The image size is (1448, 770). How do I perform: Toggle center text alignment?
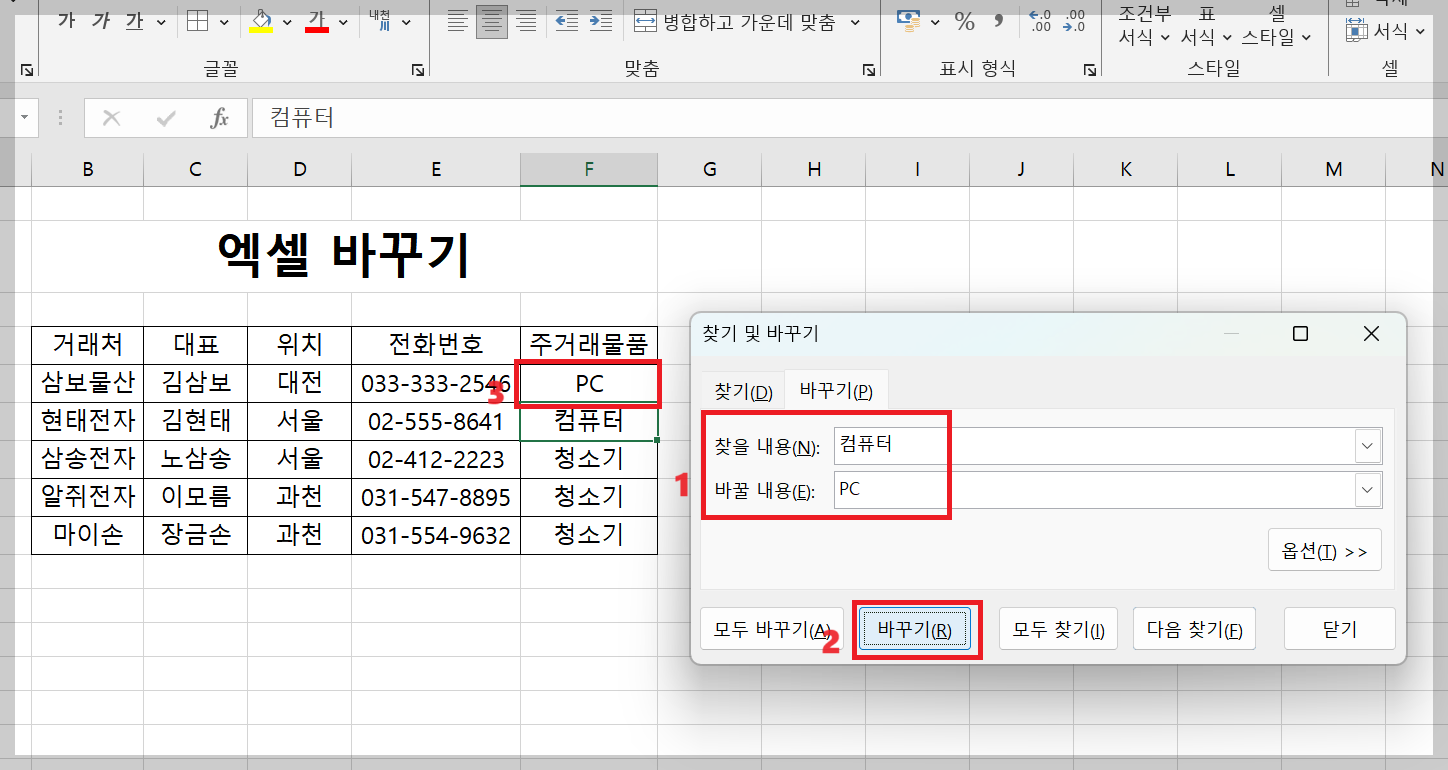pos(491,20)
